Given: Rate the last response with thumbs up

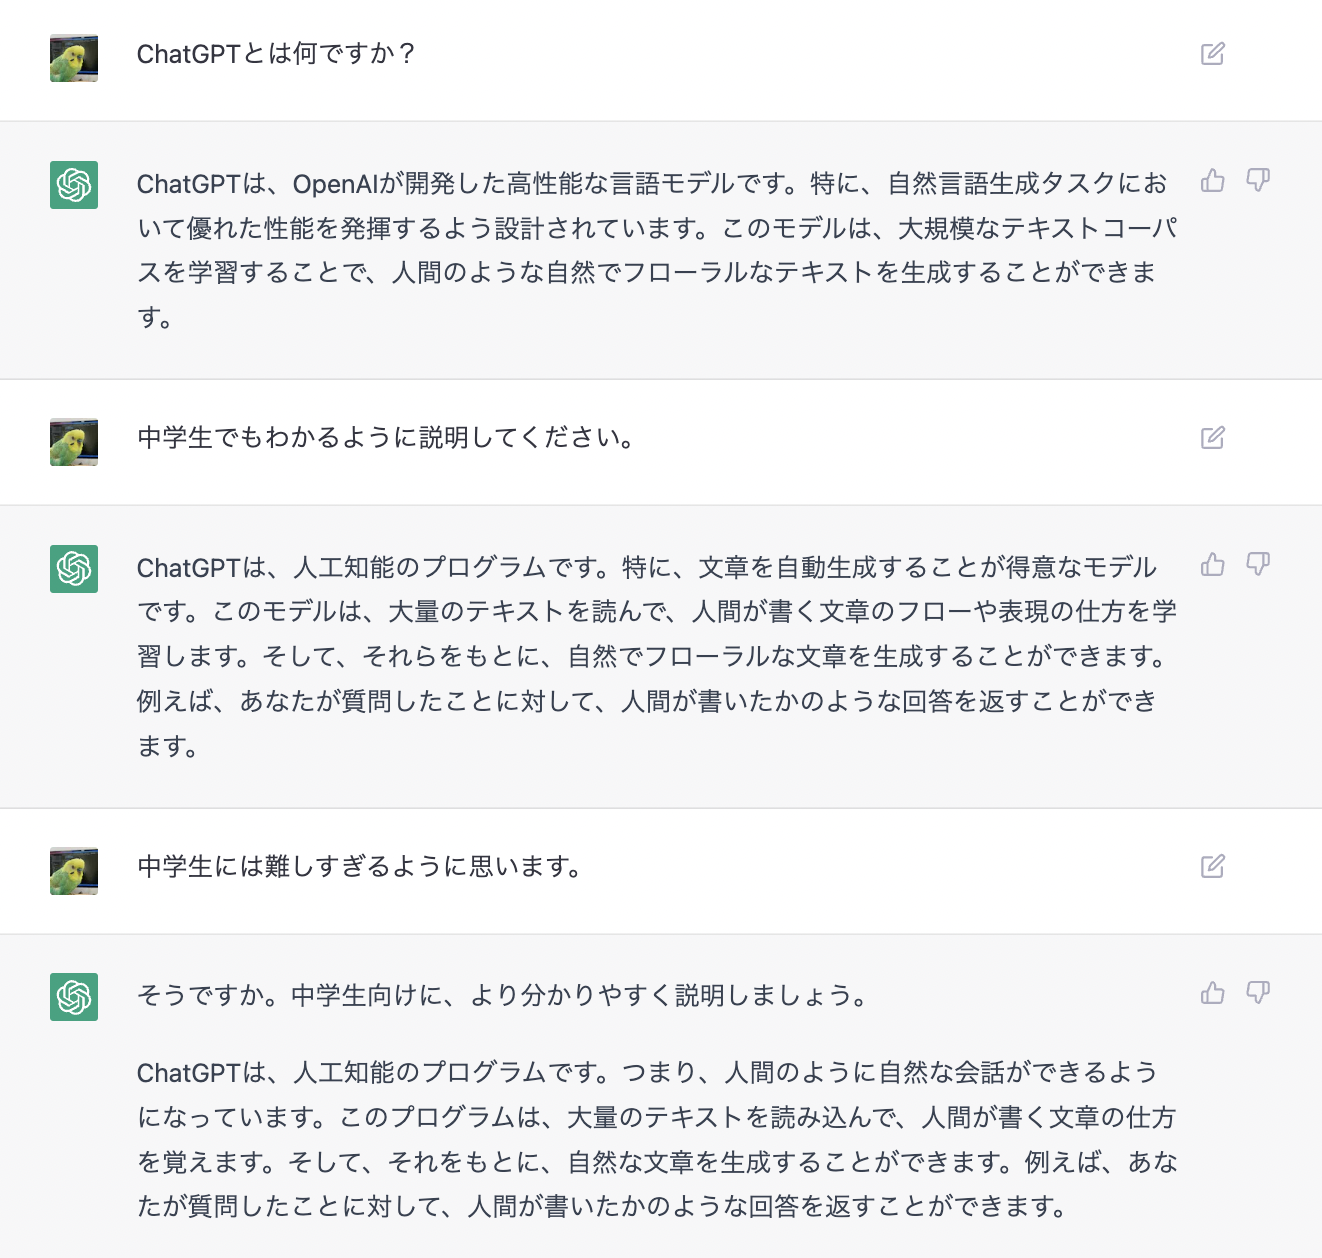Looking at the screenshot, I should [1212, 993].
